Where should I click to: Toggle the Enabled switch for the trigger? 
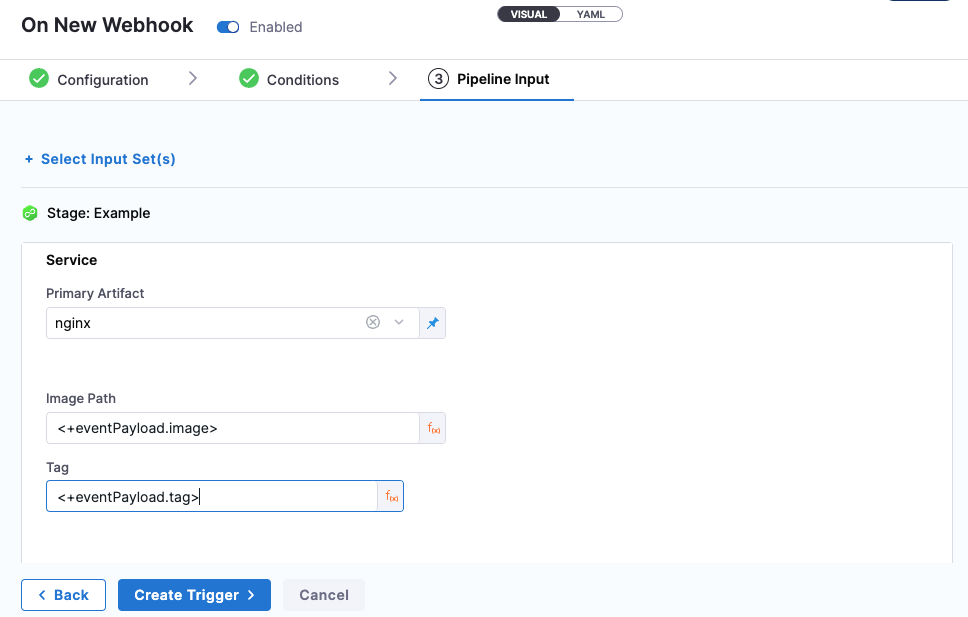coord(228,27)
